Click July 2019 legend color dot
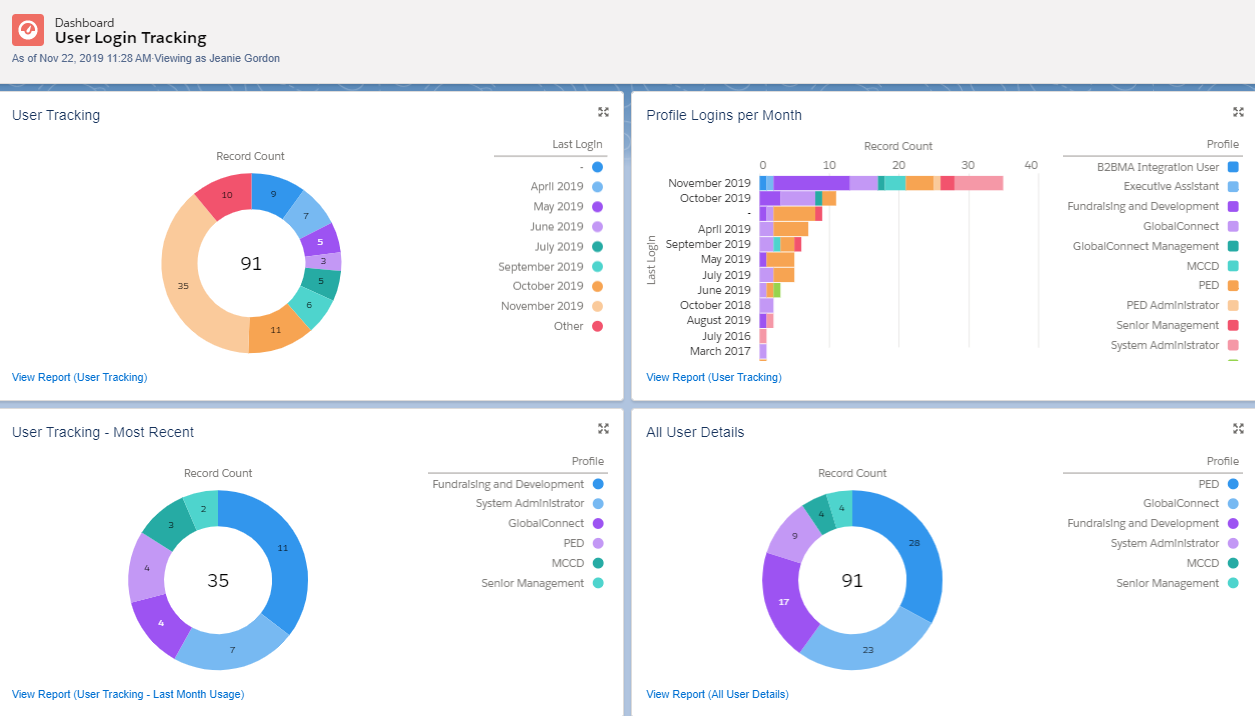Image resolution: width=1255 pixels, height=716 pixels. (x=598, y=247)
